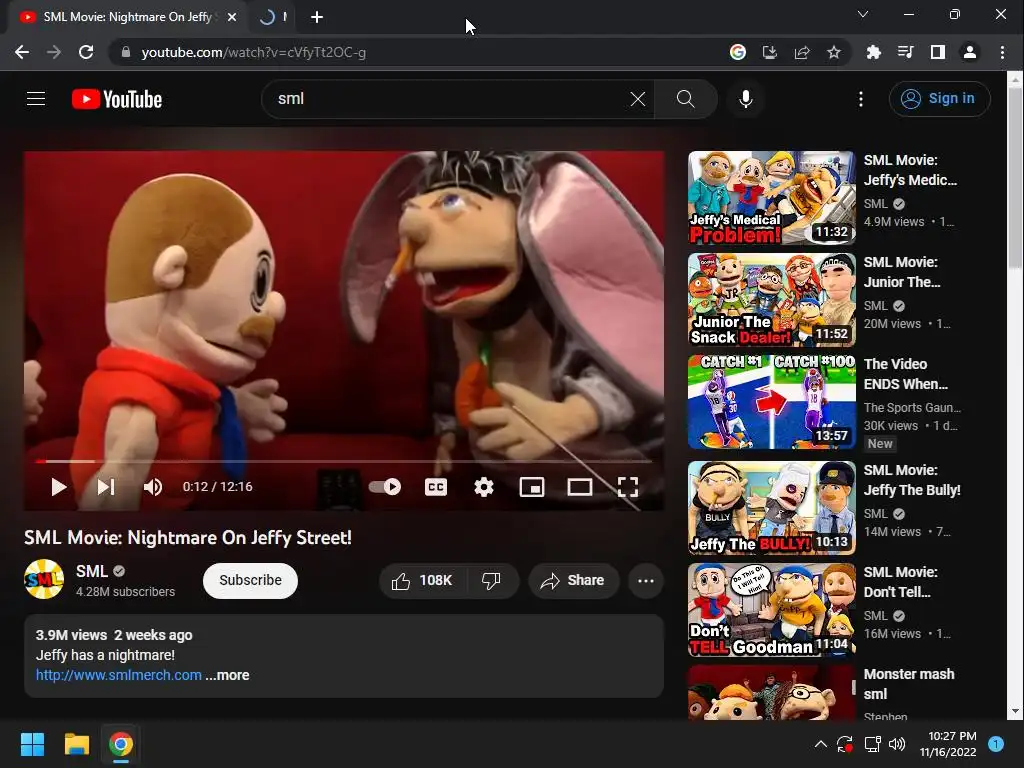Show hidden system tray icons
1024x768 pixels.
tap(821, 744)
